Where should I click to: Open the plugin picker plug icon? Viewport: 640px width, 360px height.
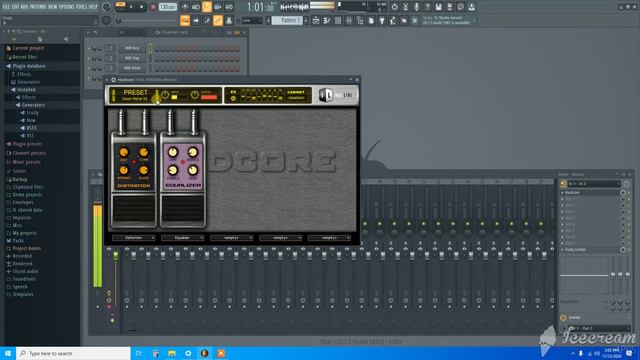pos(382,20)
